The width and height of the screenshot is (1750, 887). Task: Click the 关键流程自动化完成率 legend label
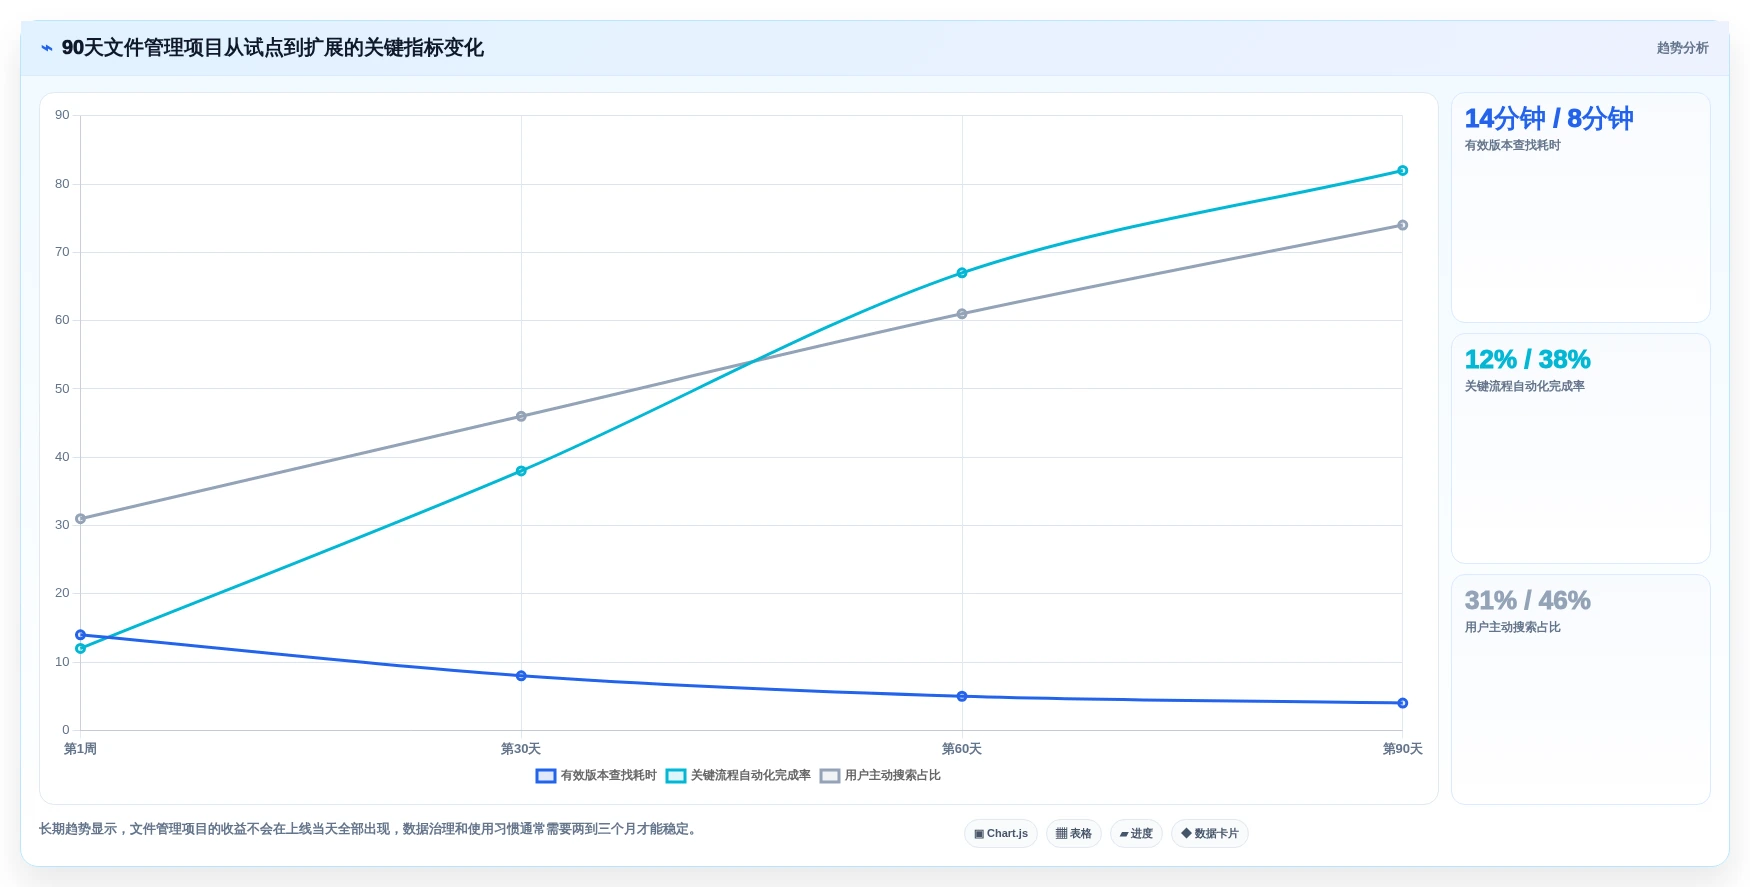point(750,776)
